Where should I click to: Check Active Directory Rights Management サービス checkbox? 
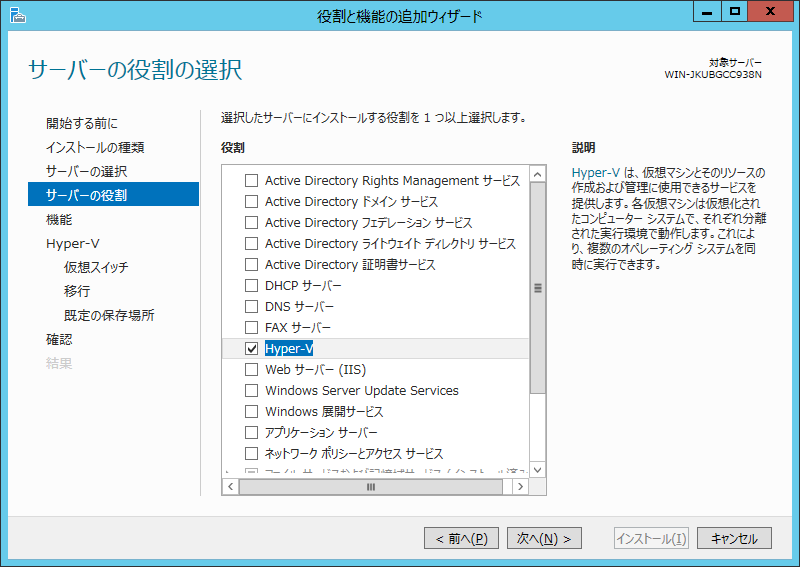point(252,181)
